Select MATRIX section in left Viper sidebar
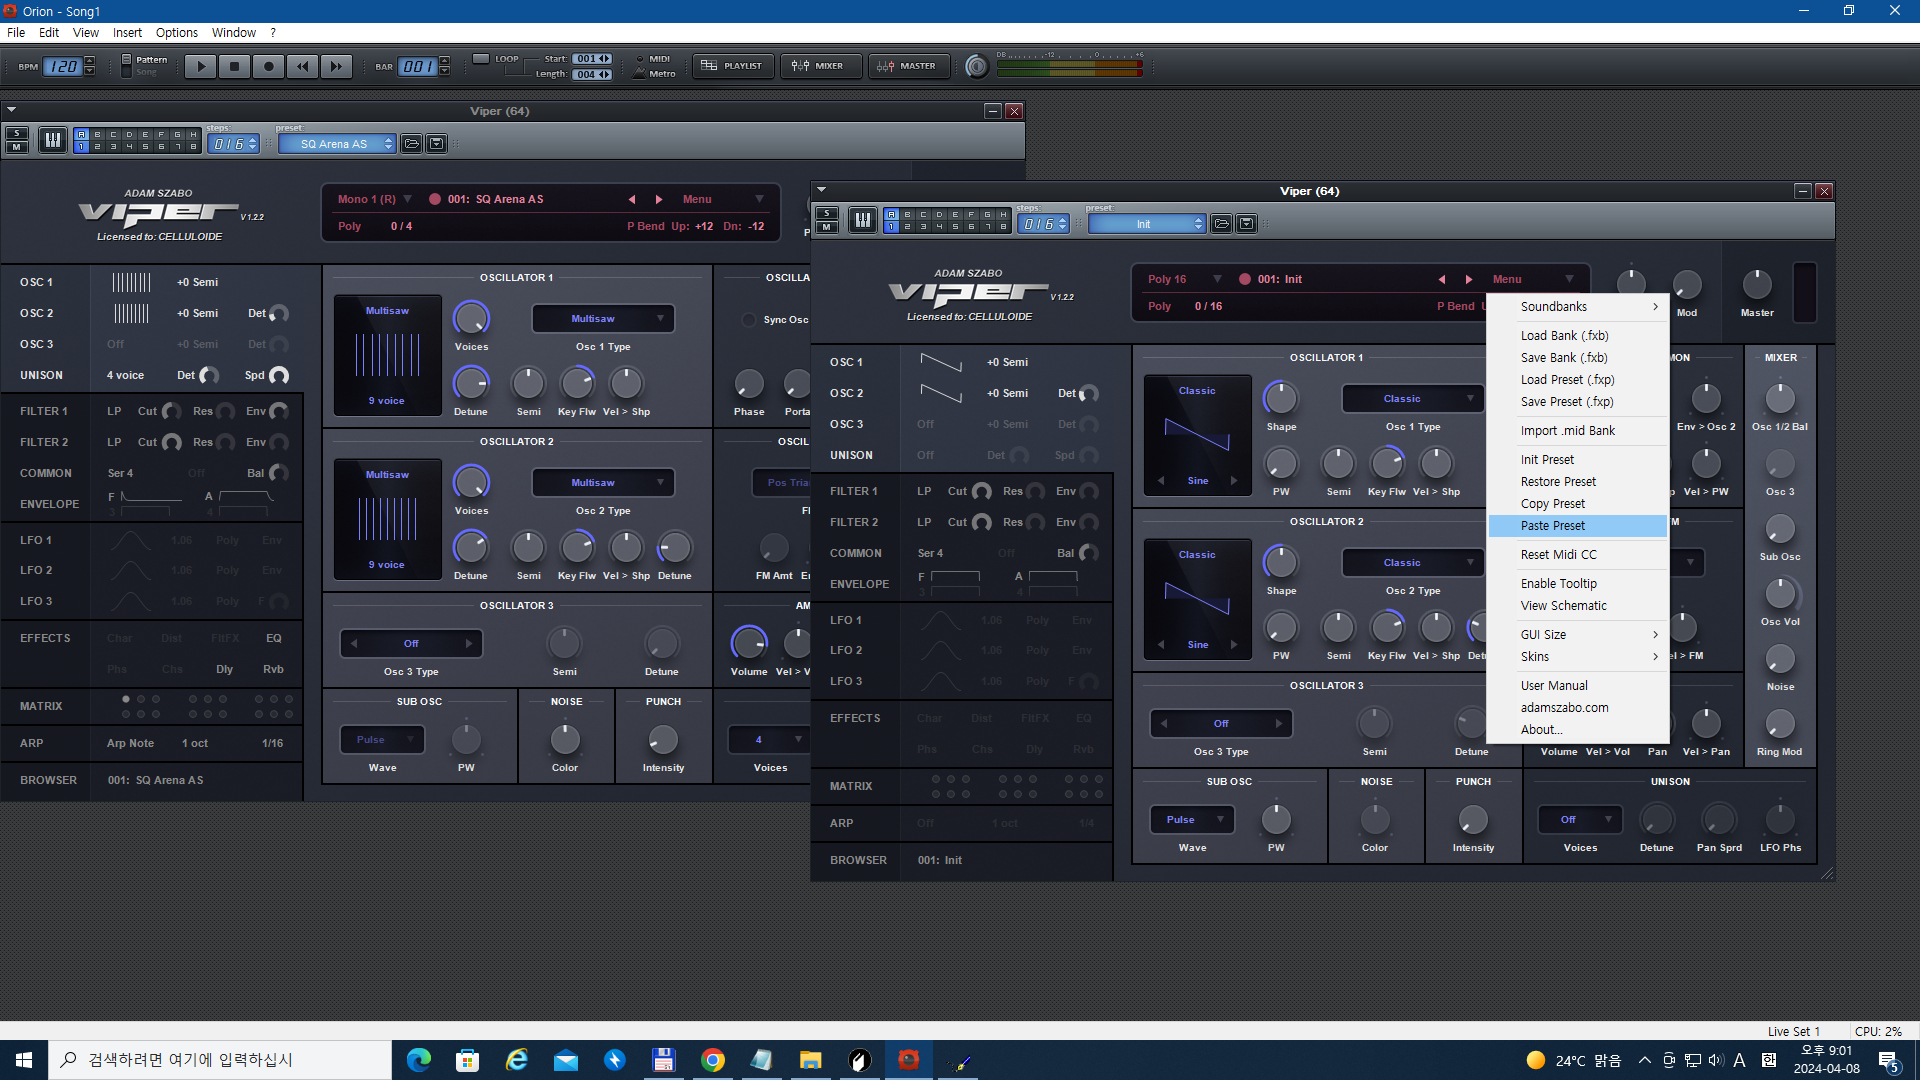The image size is (1920, 1080). [41, 707]
